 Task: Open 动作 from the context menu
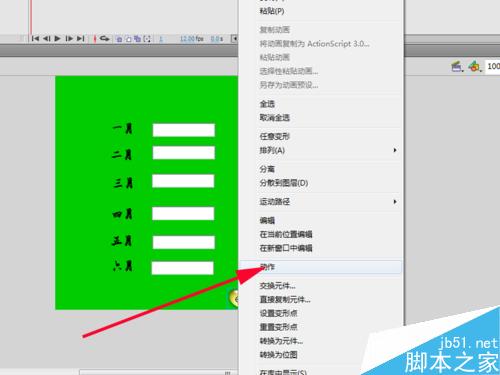pos(322,267)
